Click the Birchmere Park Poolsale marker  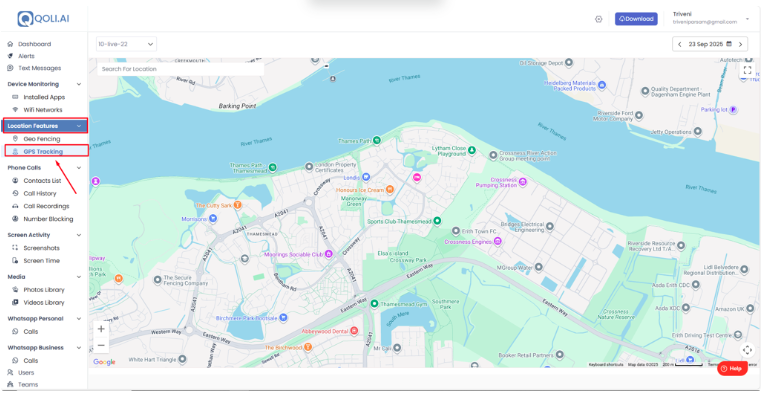[x=283, y=318]
